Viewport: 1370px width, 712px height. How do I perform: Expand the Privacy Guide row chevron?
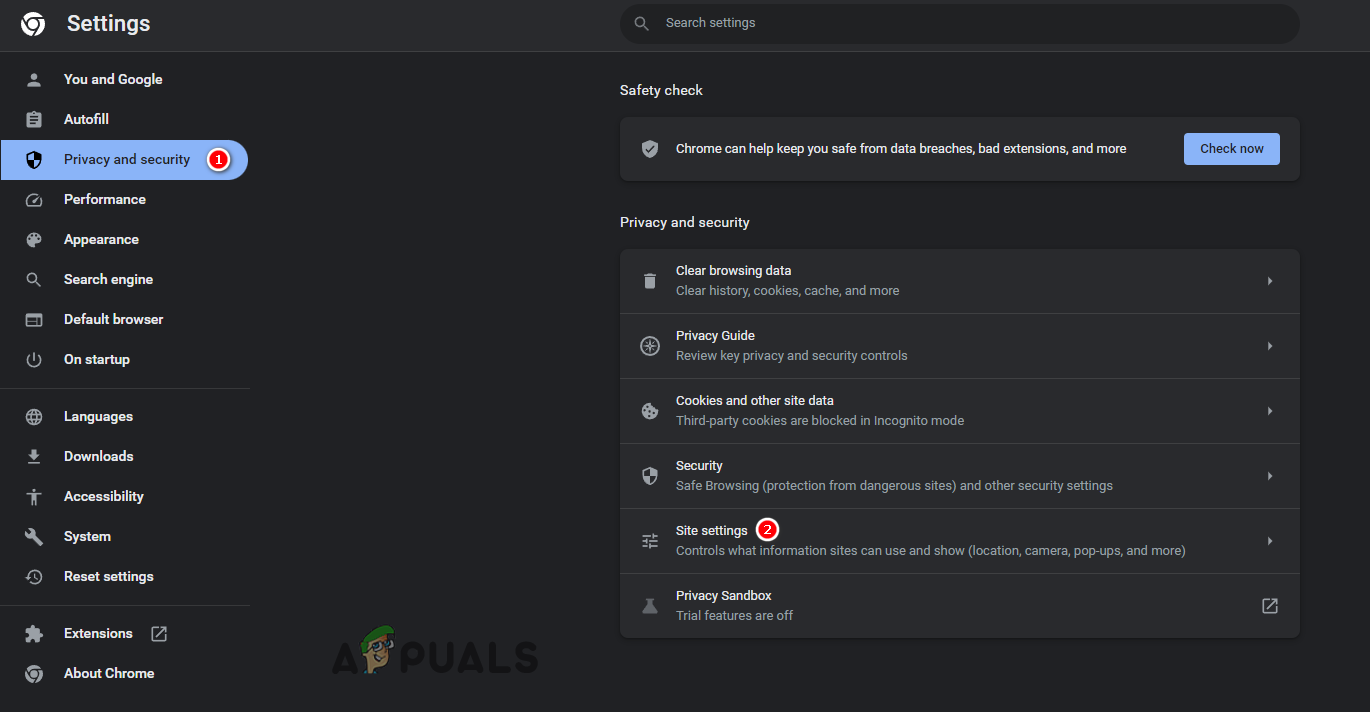pyautogui.click(x=1270, y=345)
